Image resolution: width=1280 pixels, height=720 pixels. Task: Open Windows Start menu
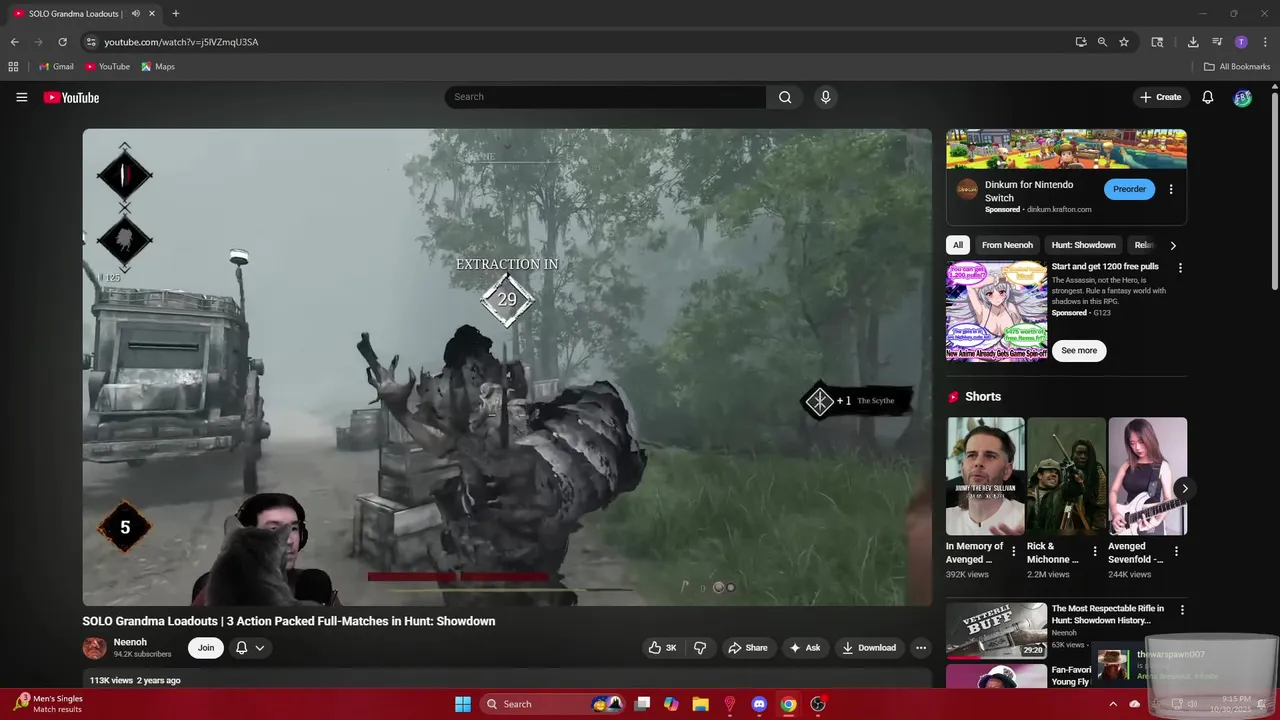click(462, 704)
